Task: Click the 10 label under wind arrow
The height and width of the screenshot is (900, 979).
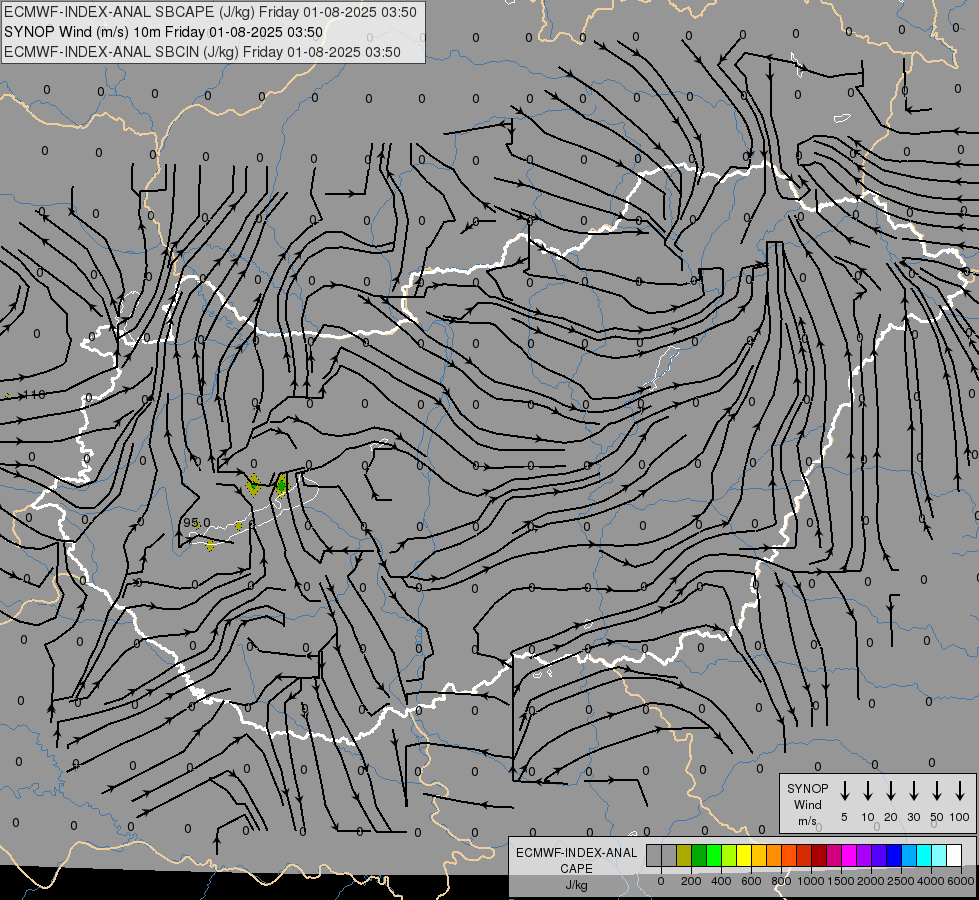Action: click(868, 817)
